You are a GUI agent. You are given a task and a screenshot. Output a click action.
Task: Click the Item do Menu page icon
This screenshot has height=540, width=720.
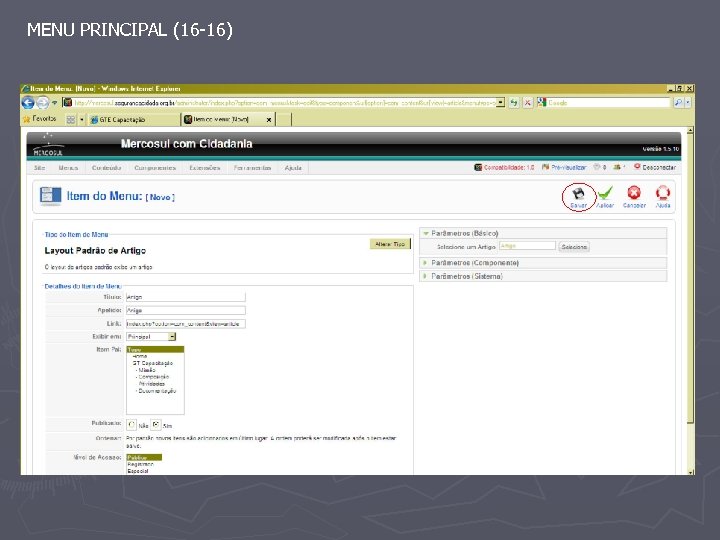(x=50, y=196)
